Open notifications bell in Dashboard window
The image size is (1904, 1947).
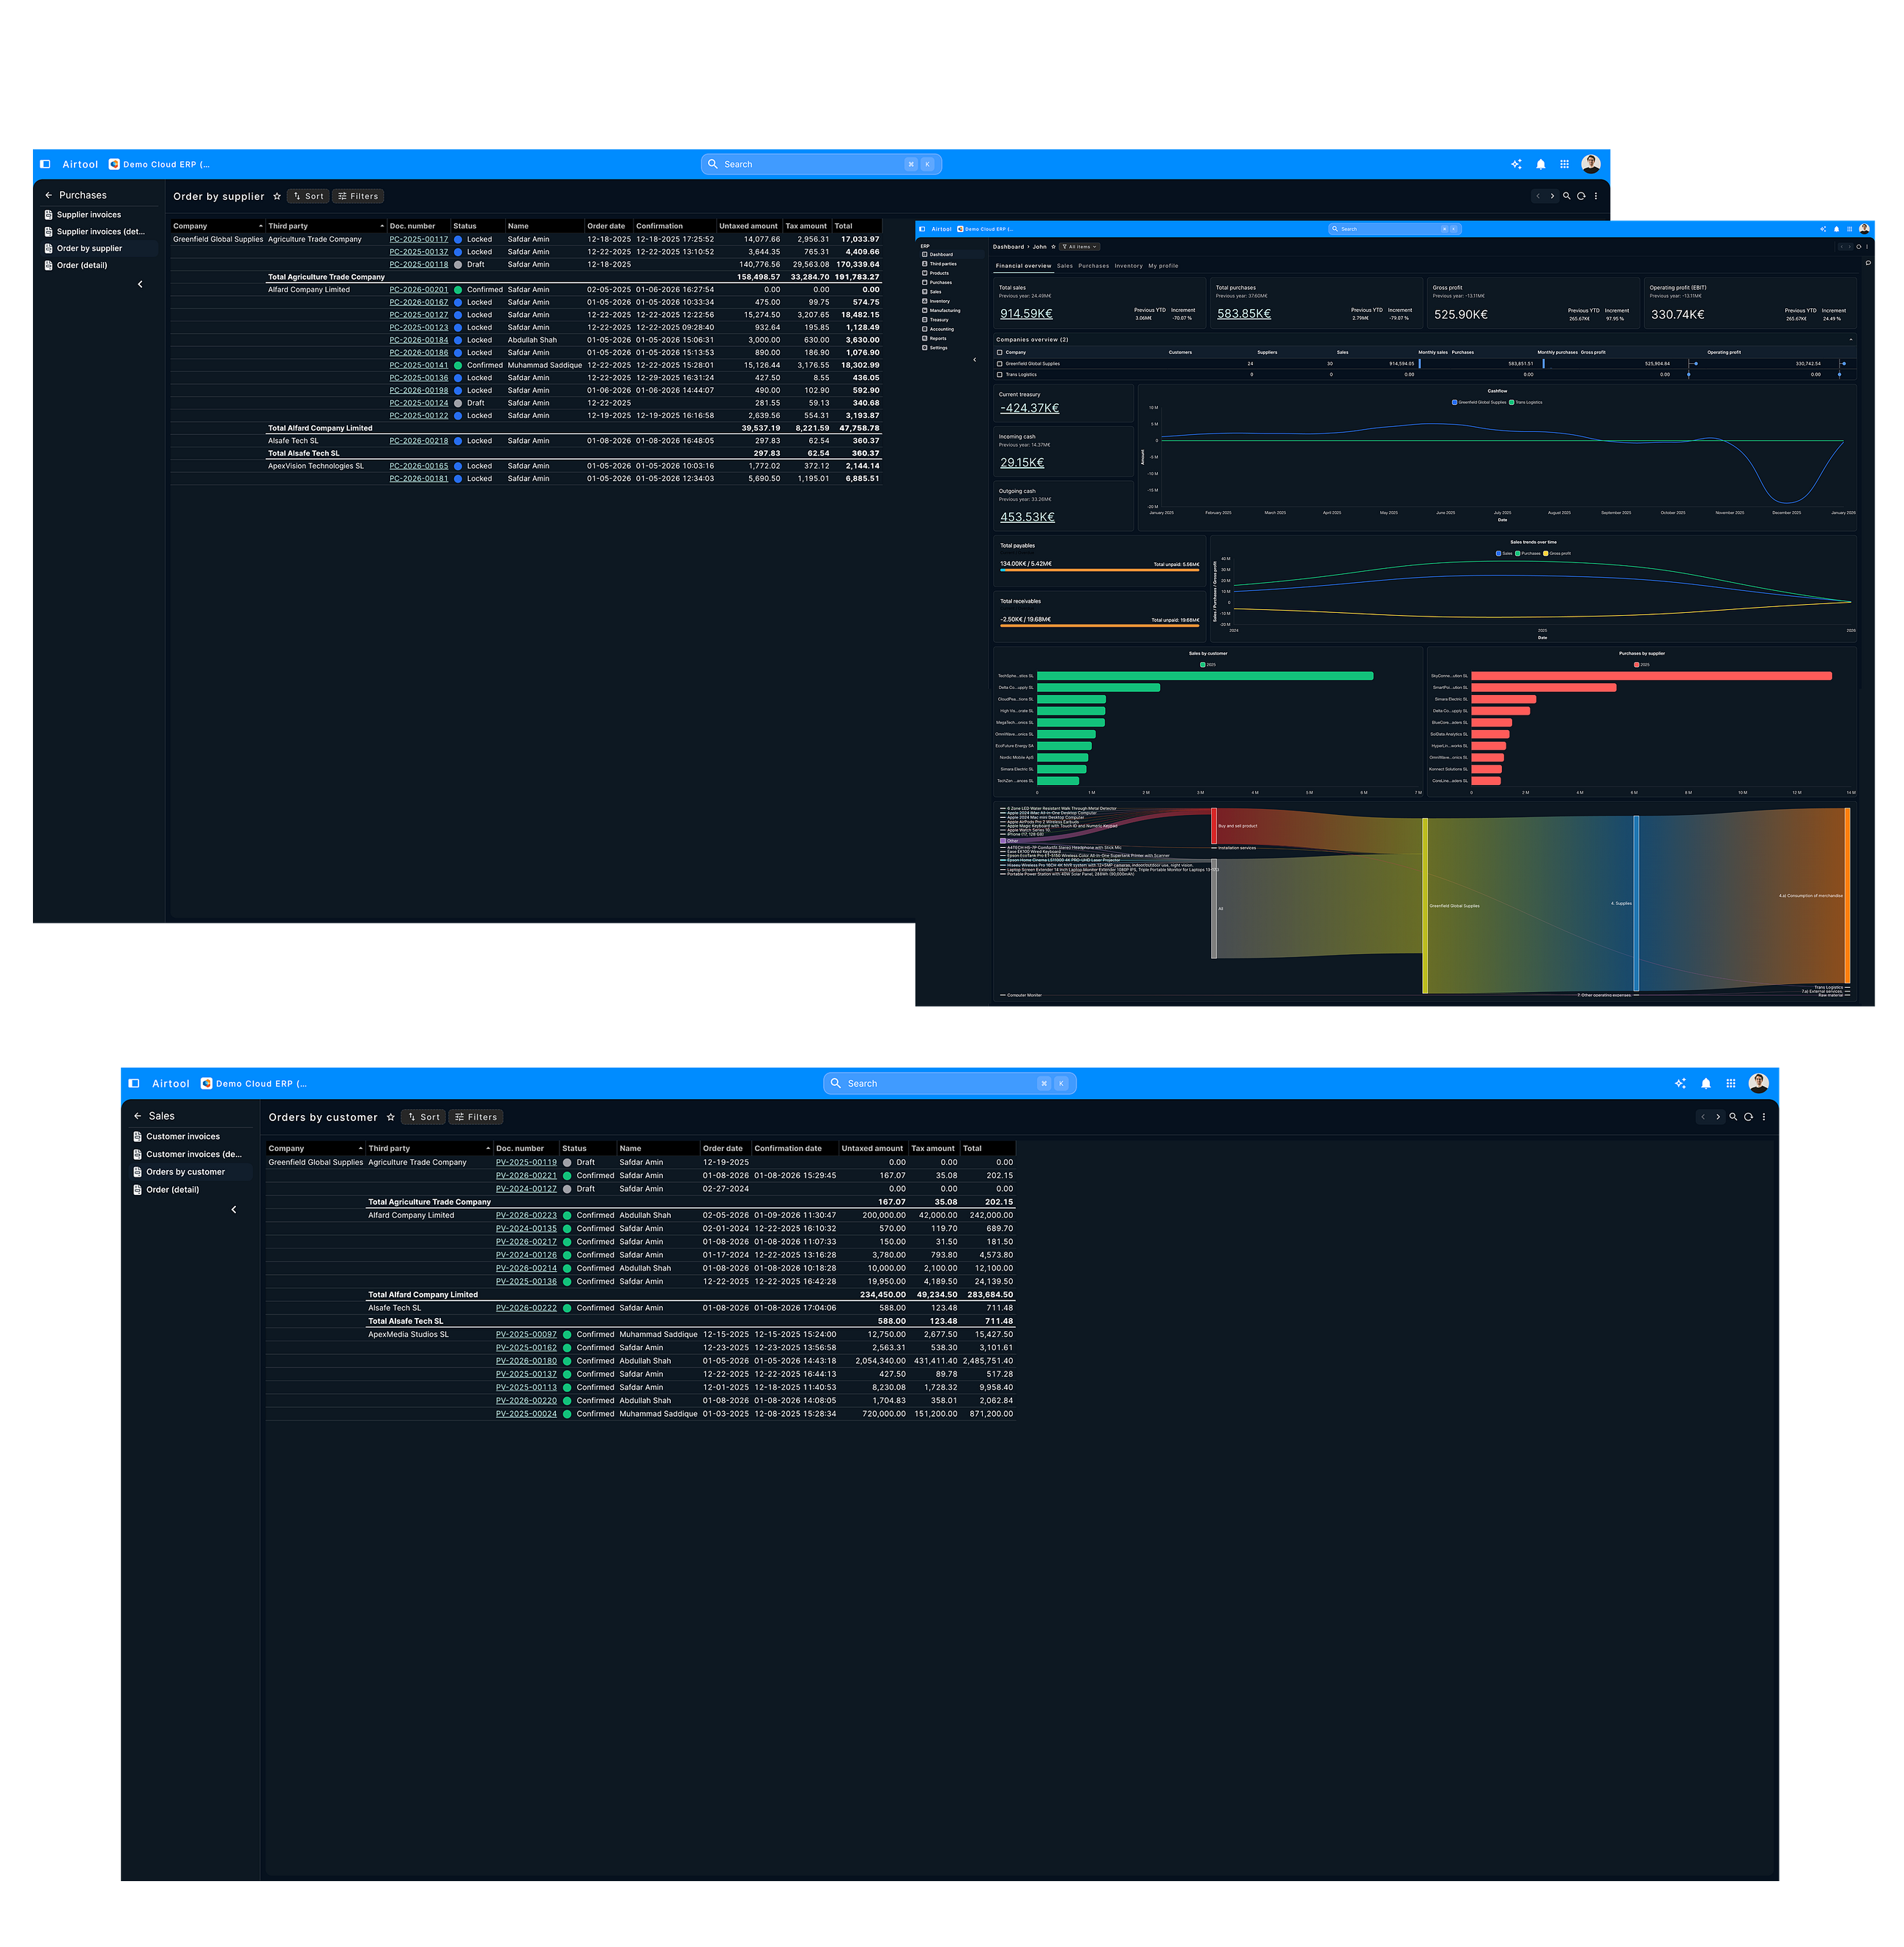coord(1837,229)
